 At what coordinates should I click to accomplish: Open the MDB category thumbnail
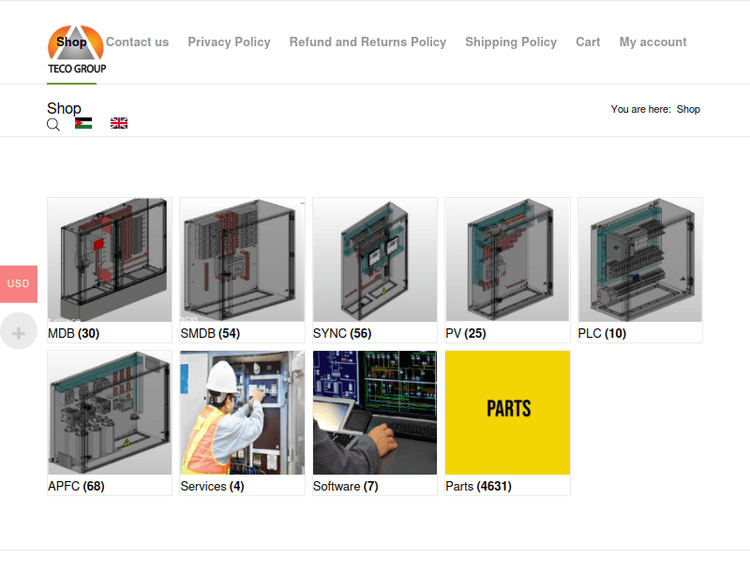pos(109,260)
